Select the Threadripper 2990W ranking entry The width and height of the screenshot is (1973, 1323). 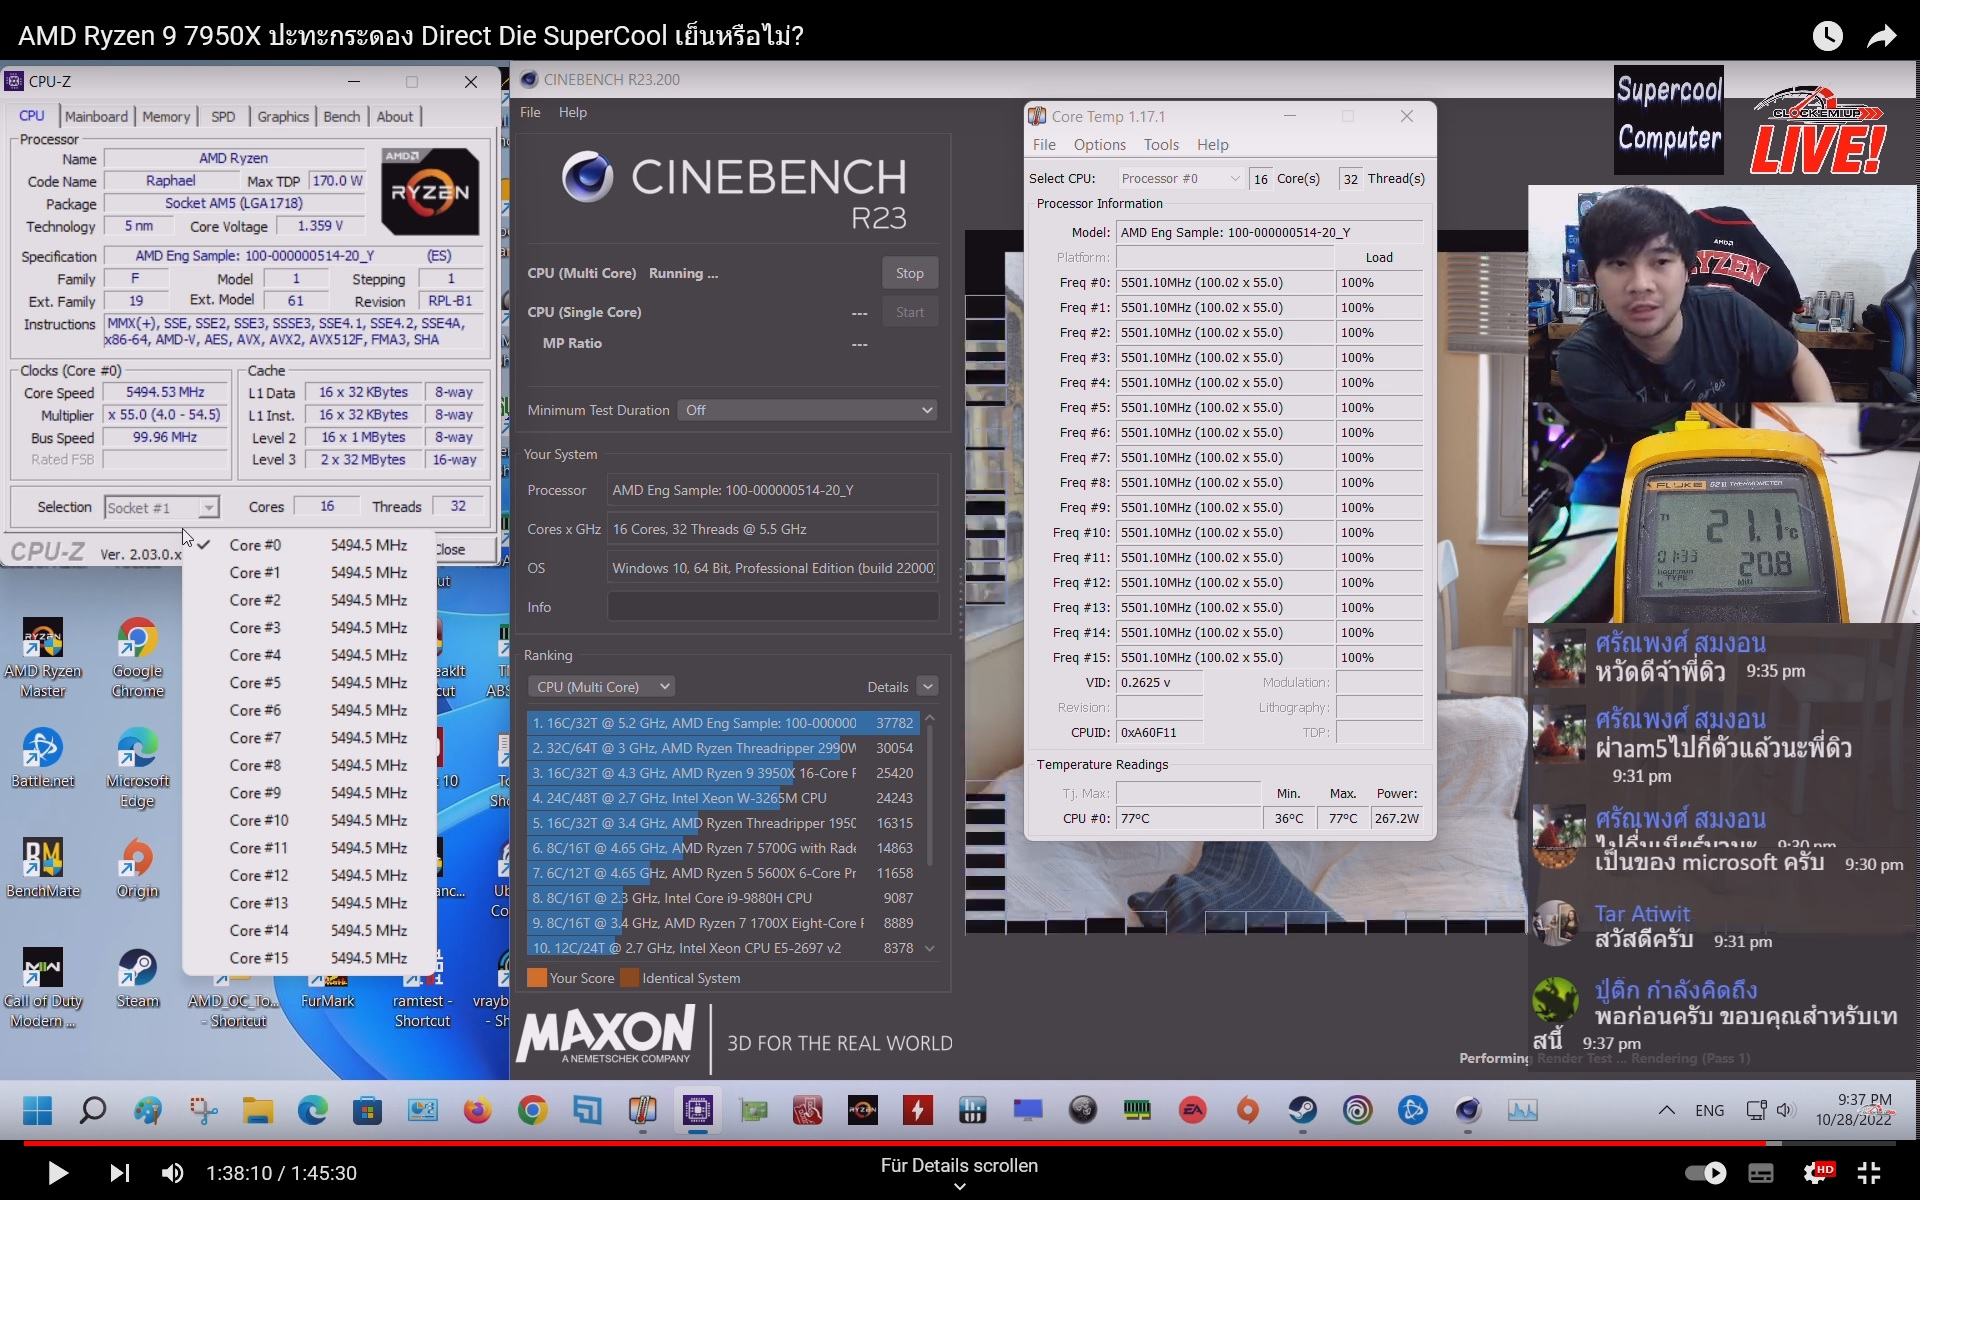point(722,748)
